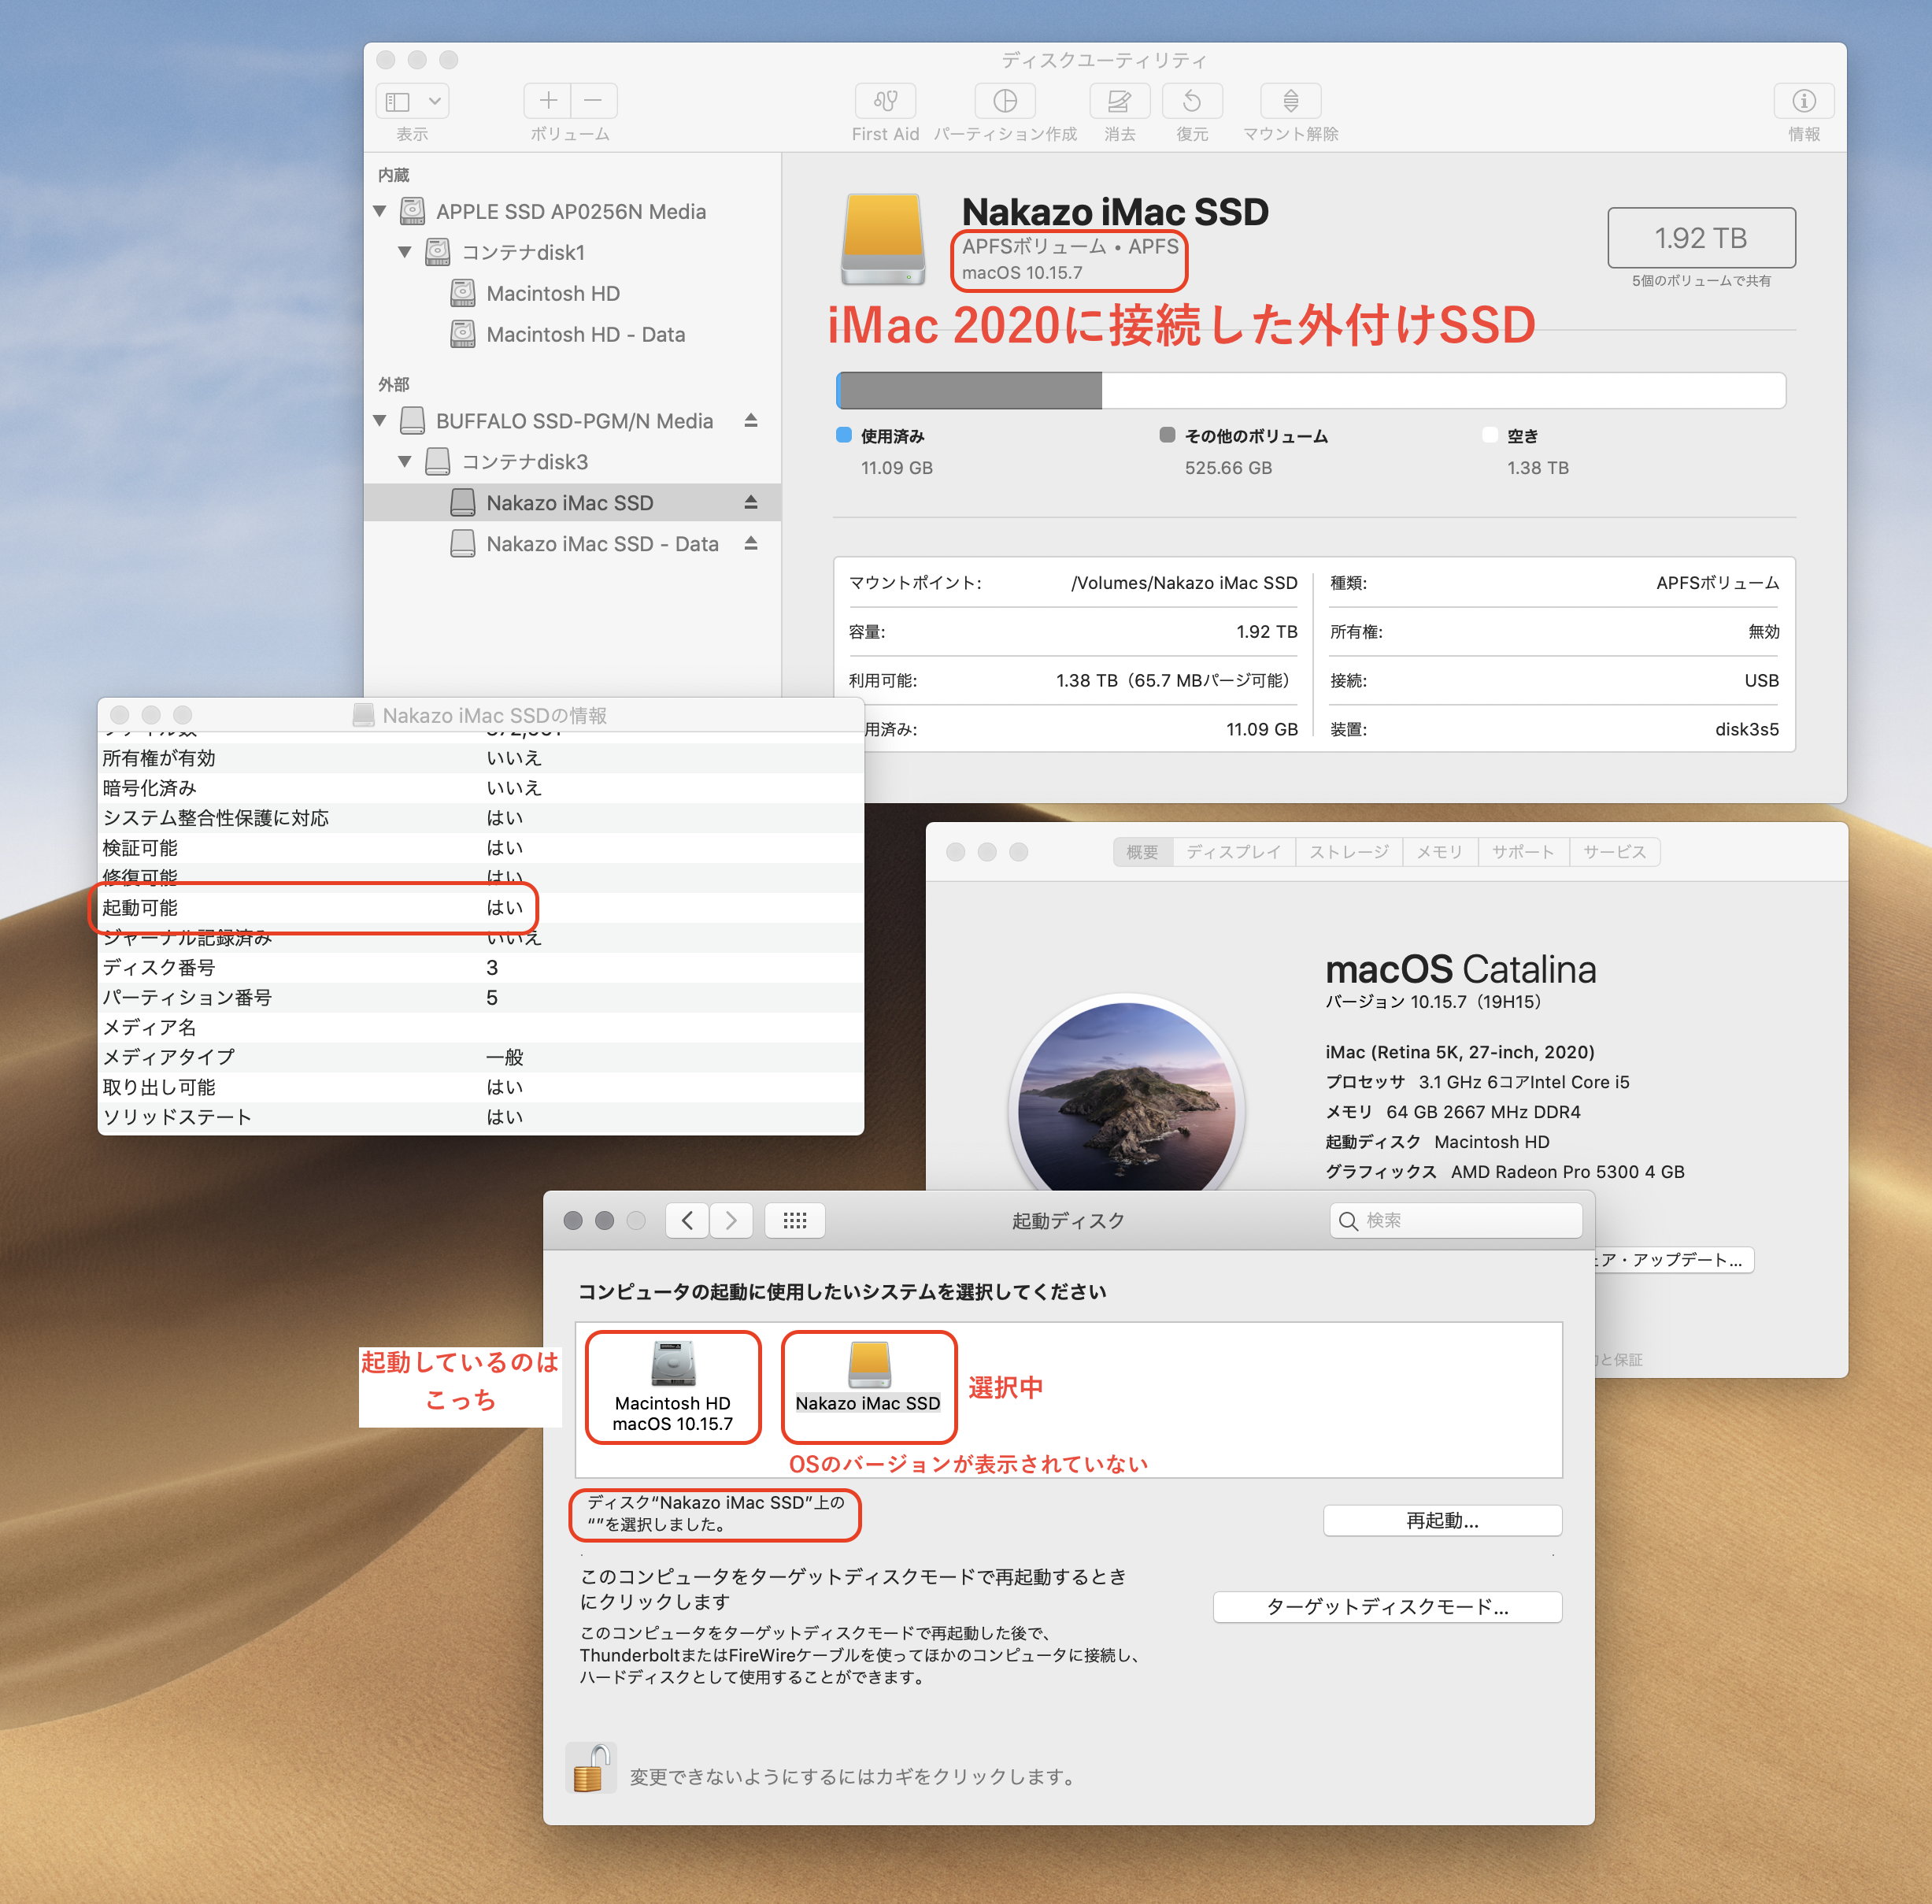Click the ターゲットディスクモード... button
This screenshot has height=1904, width=1932.
(x=1387, y=1607)
